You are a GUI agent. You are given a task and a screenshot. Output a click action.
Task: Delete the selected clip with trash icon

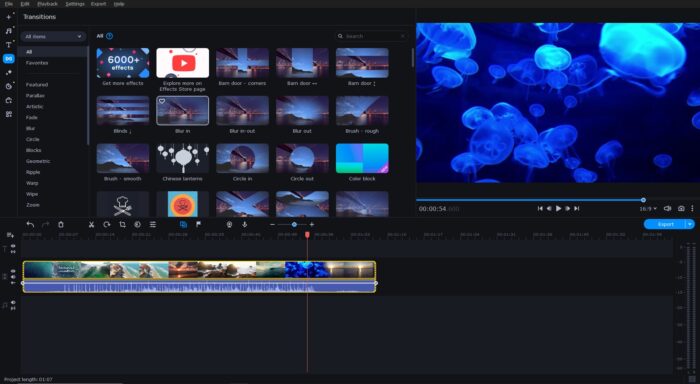coord(61,225)
